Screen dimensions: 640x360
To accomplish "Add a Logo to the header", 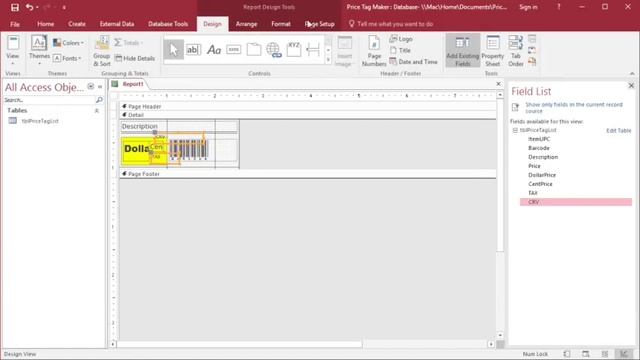I will coord(401,39).
